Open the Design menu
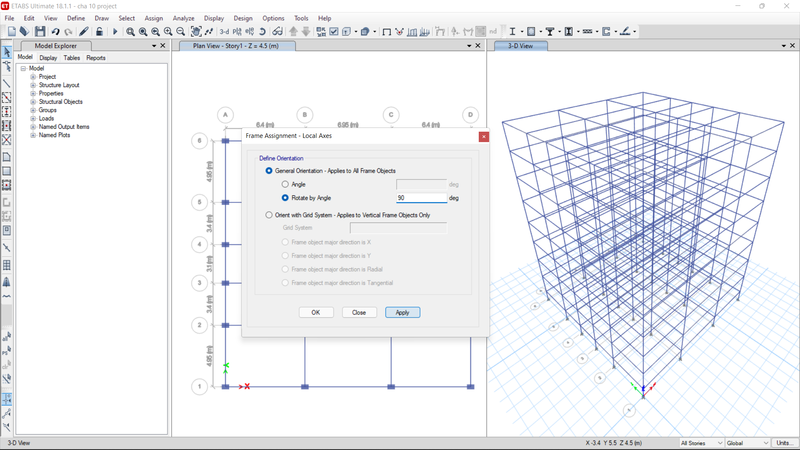The height and width of the screenshot is (450, 800). [243, 18]
